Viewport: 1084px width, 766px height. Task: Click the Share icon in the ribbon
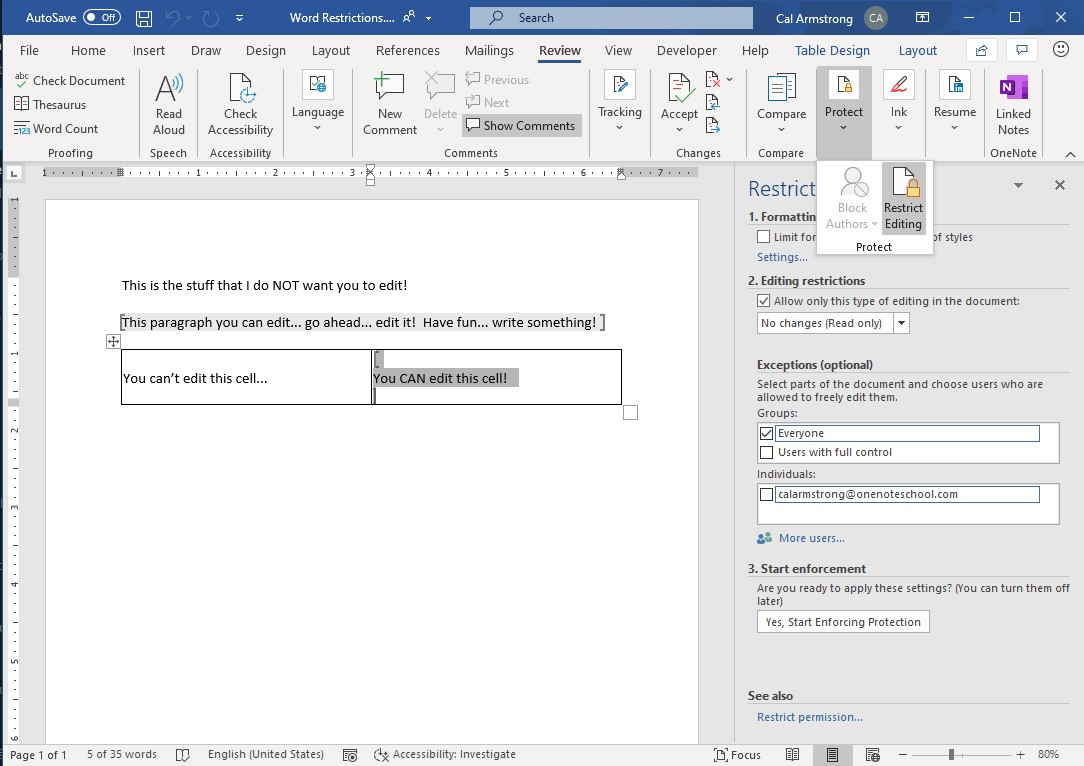pos(981,50)
